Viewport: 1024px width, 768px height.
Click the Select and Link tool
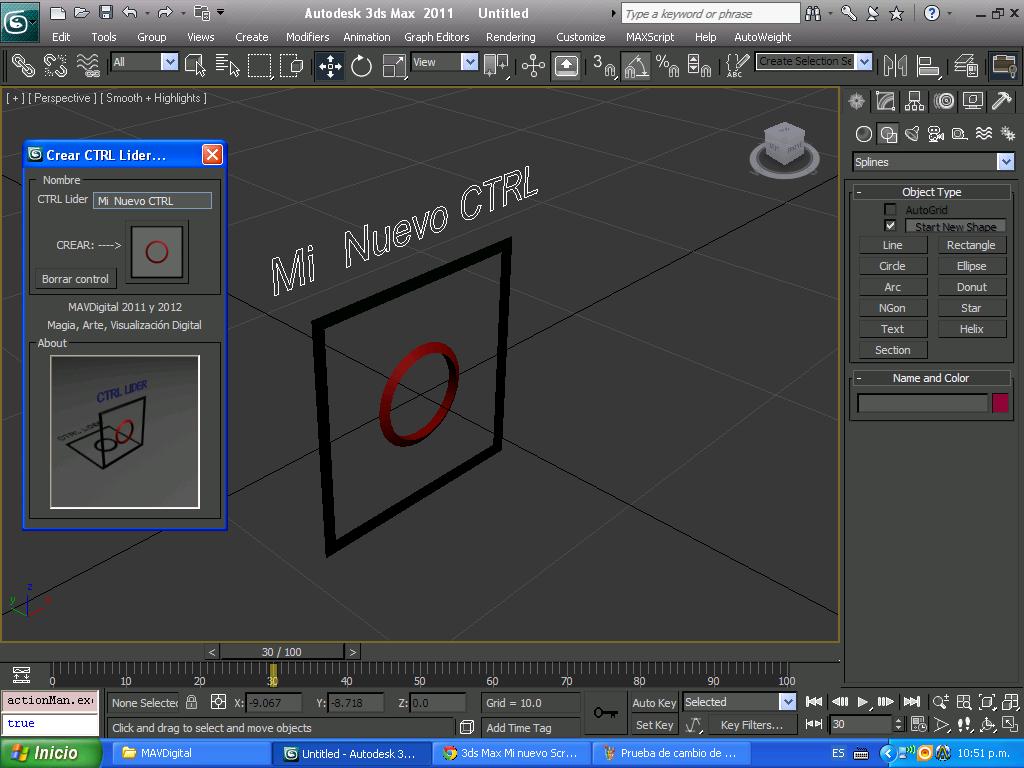pos(24,65)
